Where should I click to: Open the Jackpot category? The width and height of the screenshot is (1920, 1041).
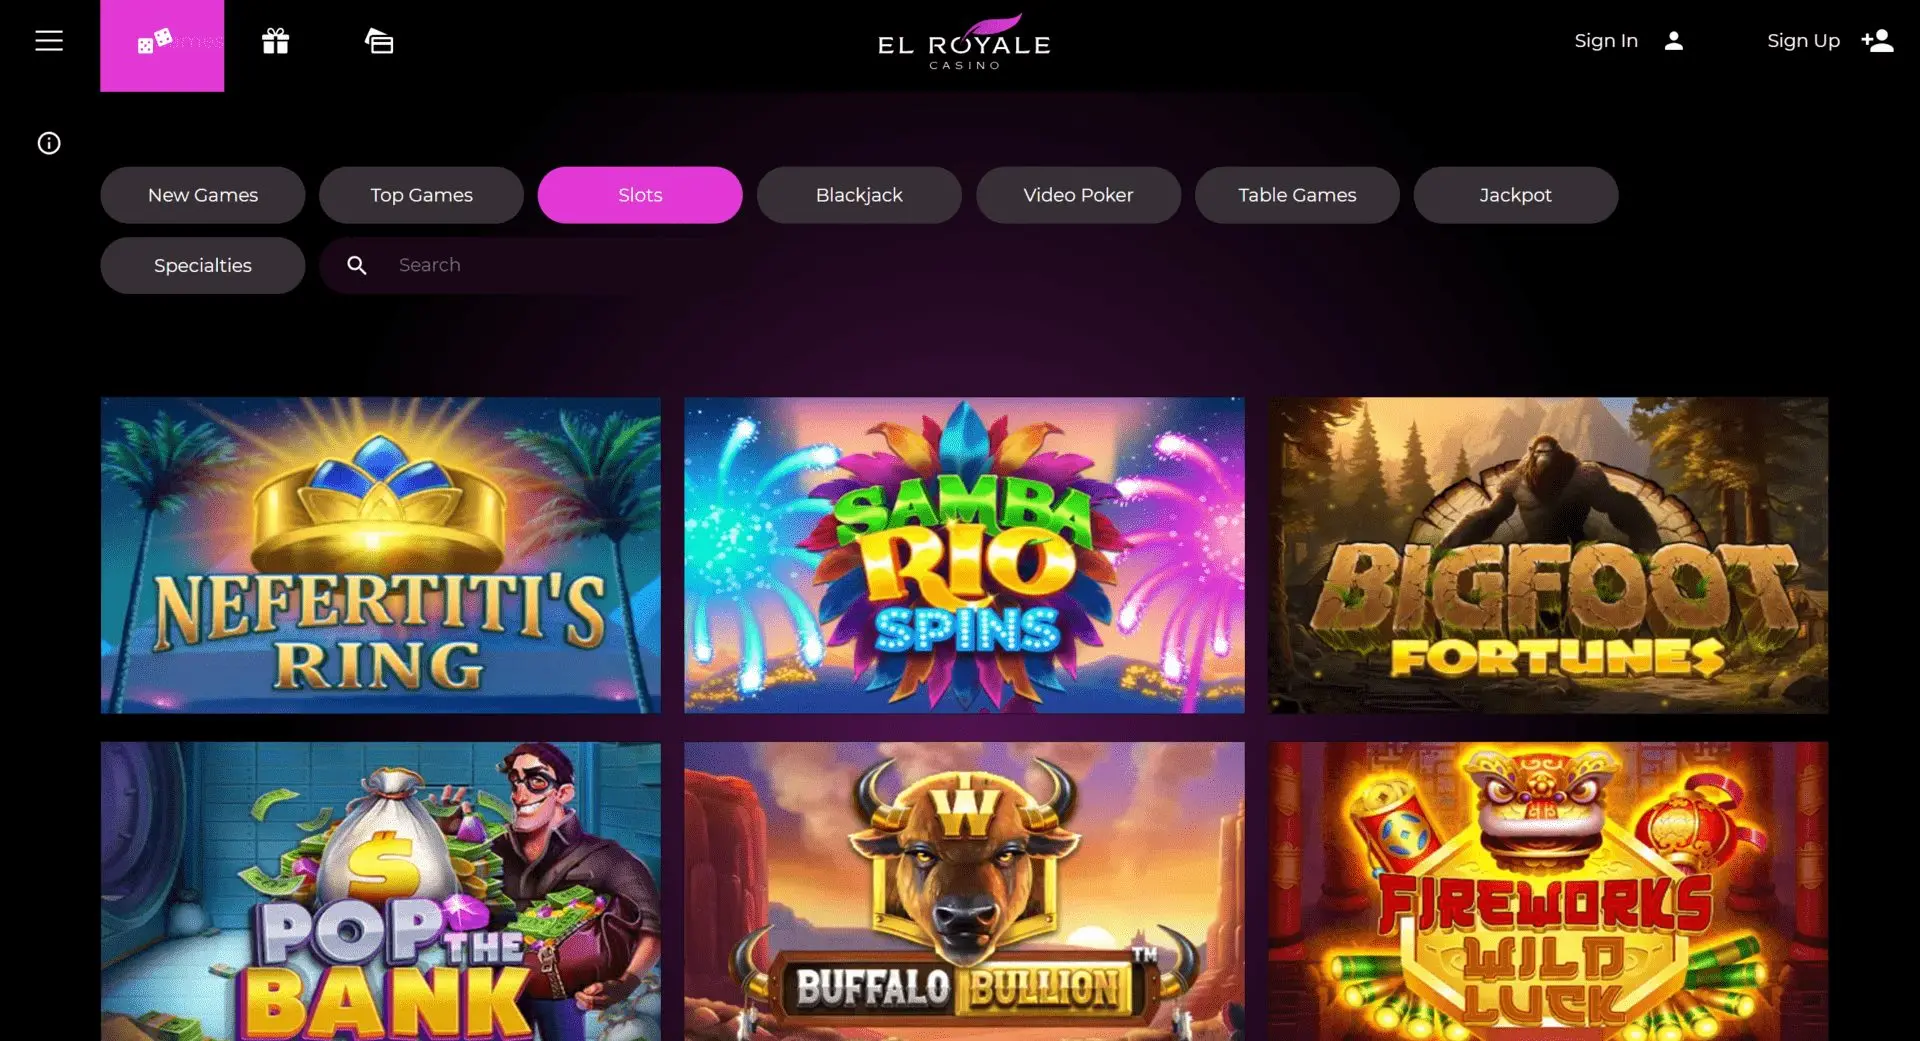tap(1516, 195)
